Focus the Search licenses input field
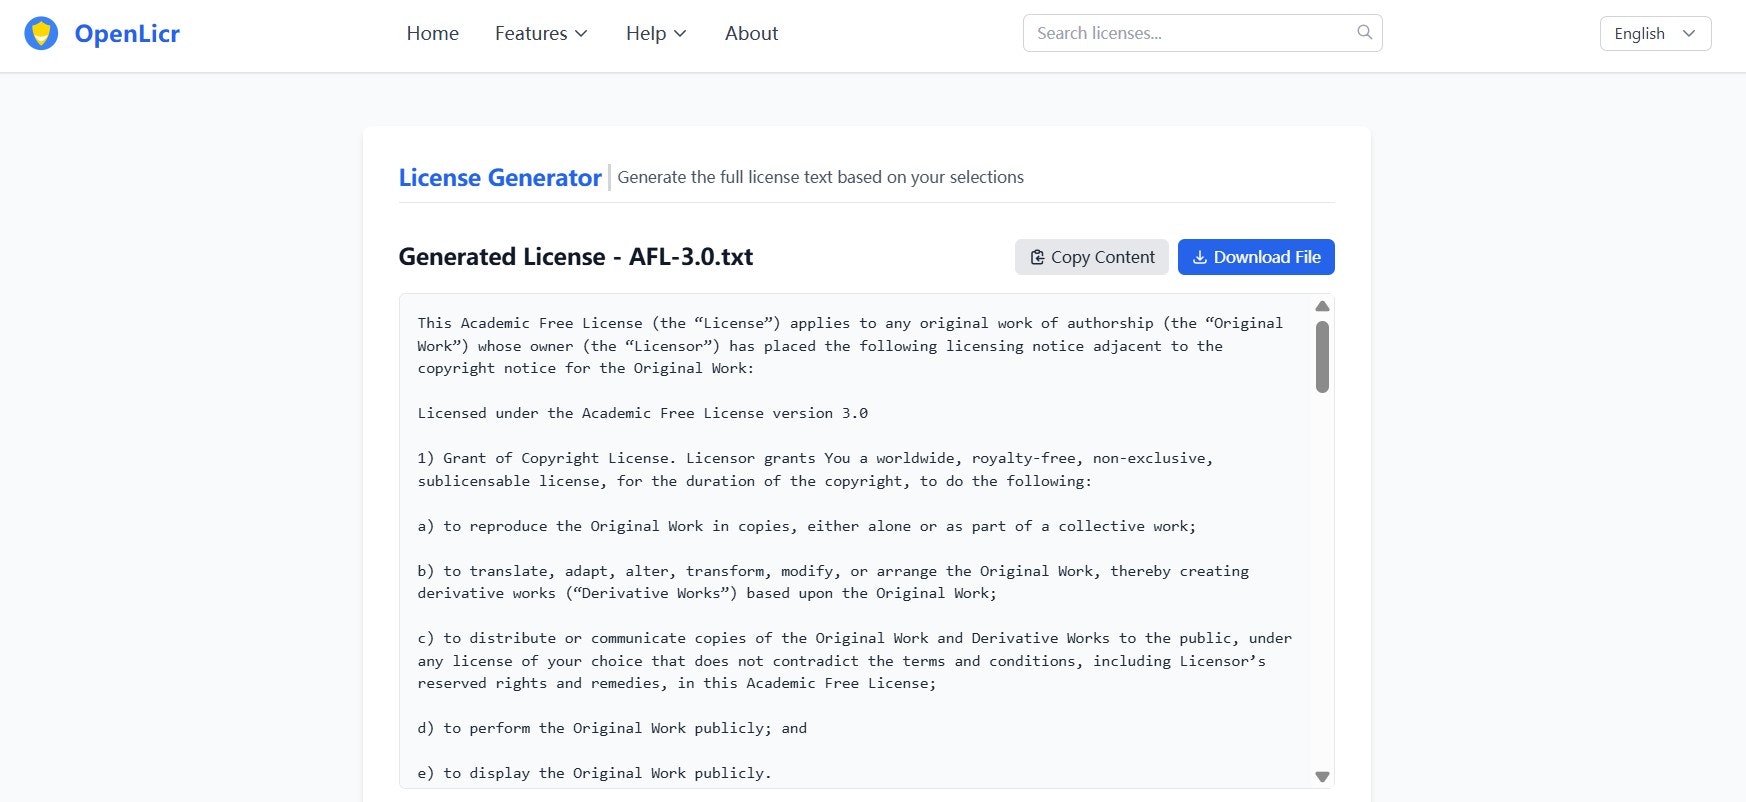This screenshot has height=802, width=1746. 1202,33
